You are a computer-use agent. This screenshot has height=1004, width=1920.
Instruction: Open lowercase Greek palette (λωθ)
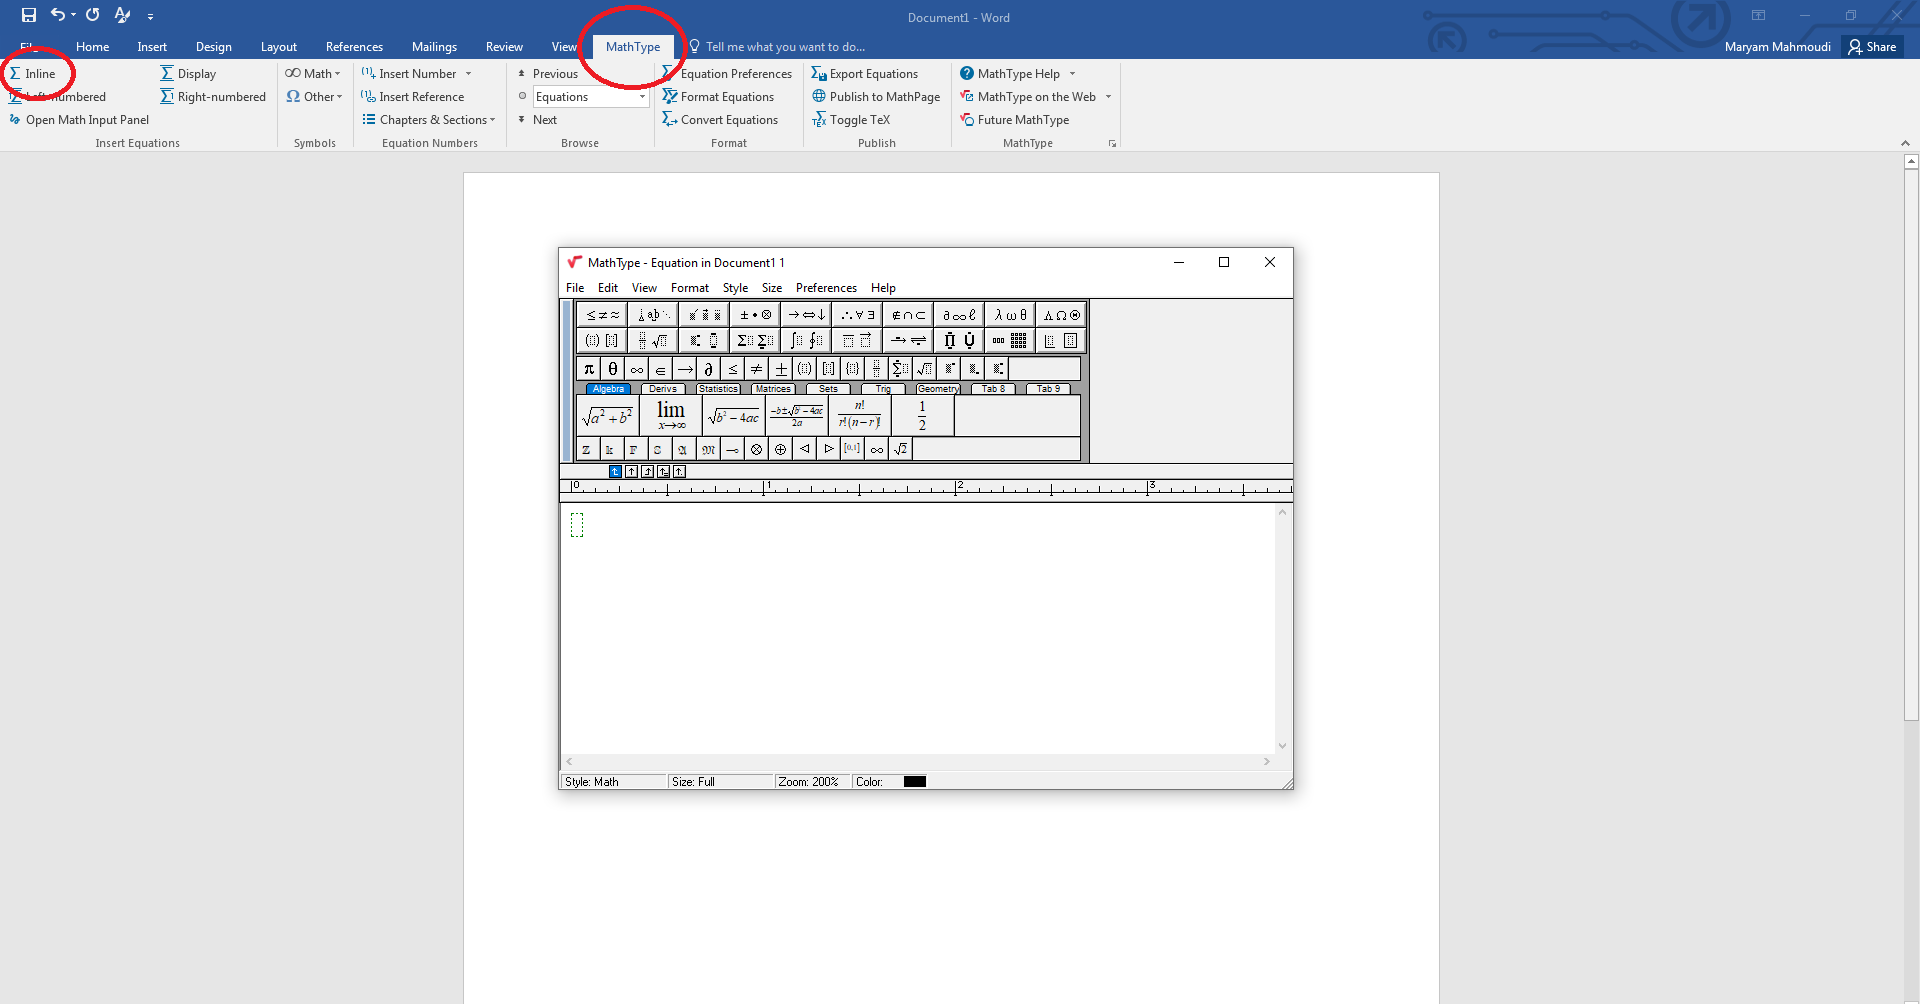click(1010, 315)
